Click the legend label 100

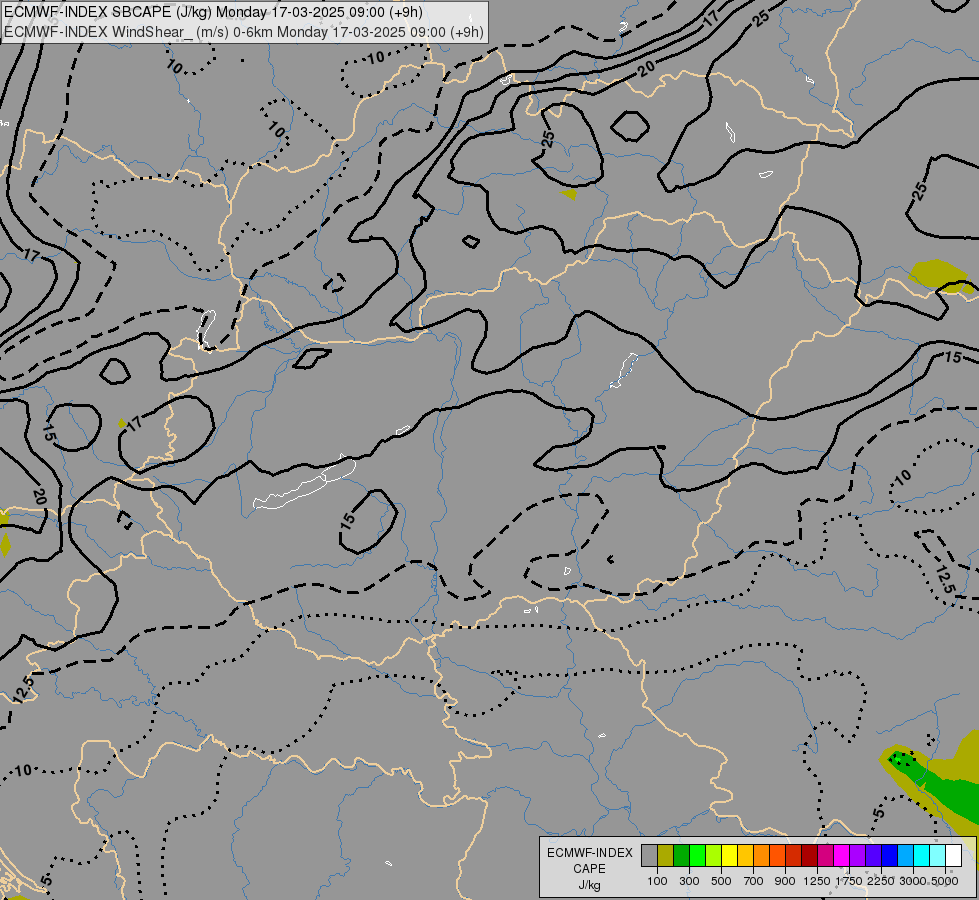point(657,881)
